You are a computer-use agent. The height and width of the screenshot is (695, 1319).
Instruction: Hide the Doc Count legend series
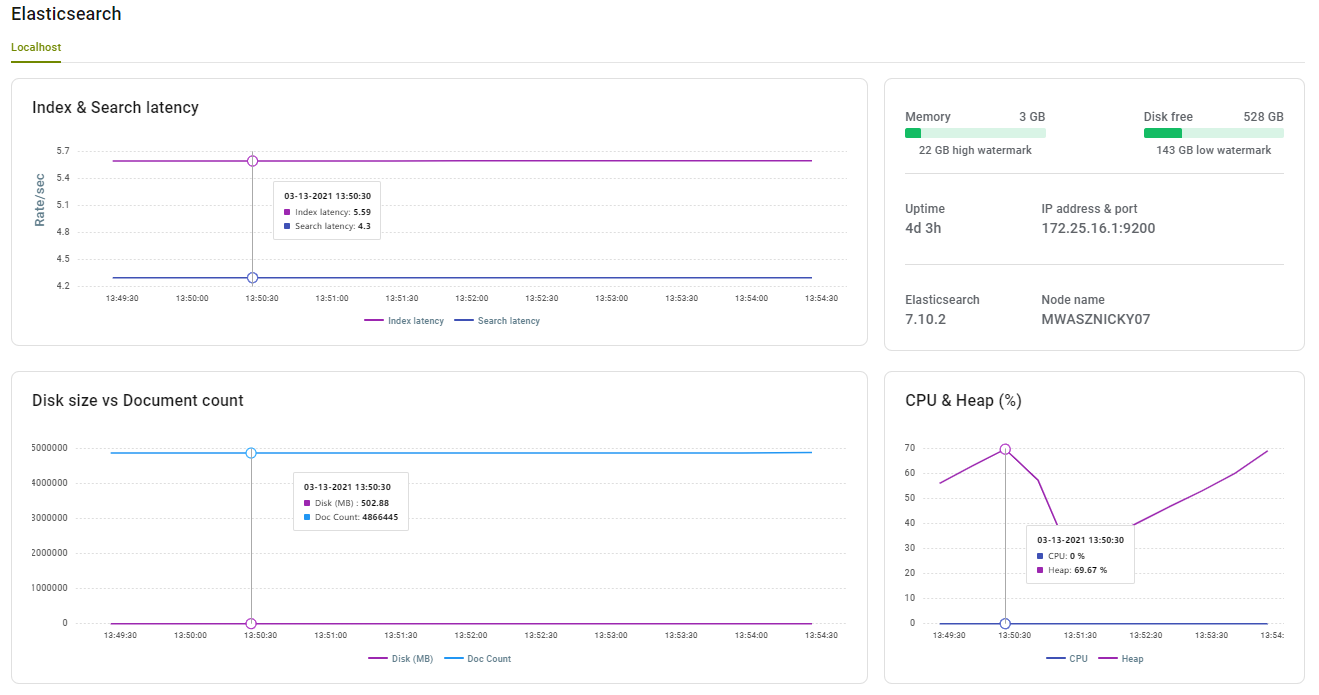pyautogui.click(x=477, y=659)
